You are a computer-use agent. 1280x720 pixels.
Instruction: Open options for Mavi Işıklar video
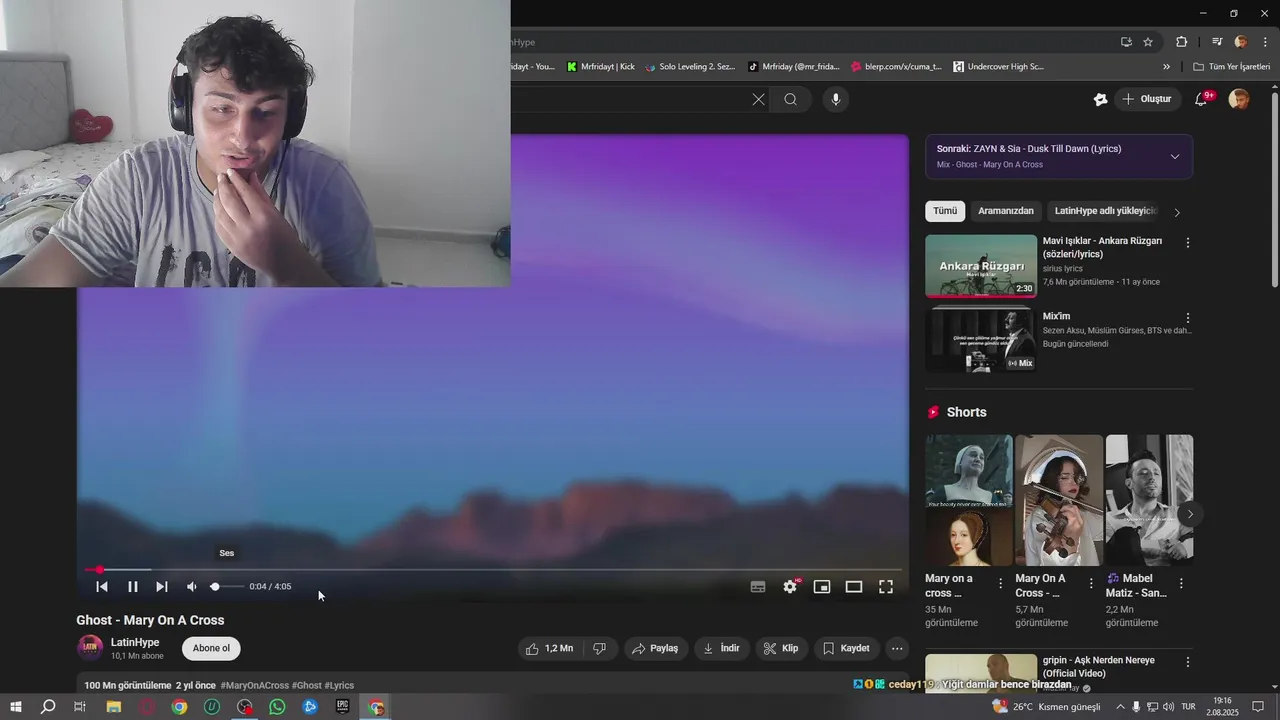click(1188, 243)
